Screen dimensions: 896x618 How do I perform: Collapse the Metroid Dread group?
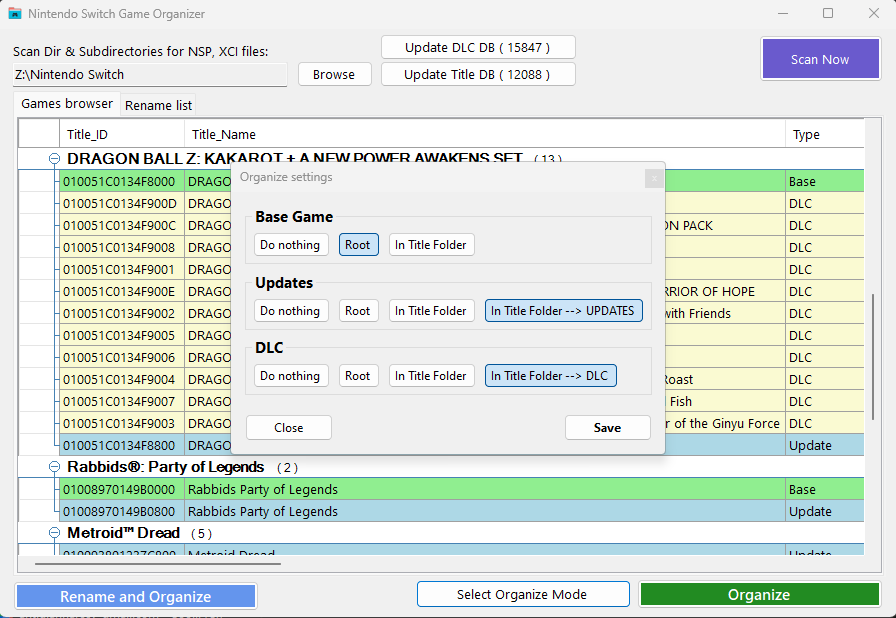pyautogui.click(x=54, y=533)
